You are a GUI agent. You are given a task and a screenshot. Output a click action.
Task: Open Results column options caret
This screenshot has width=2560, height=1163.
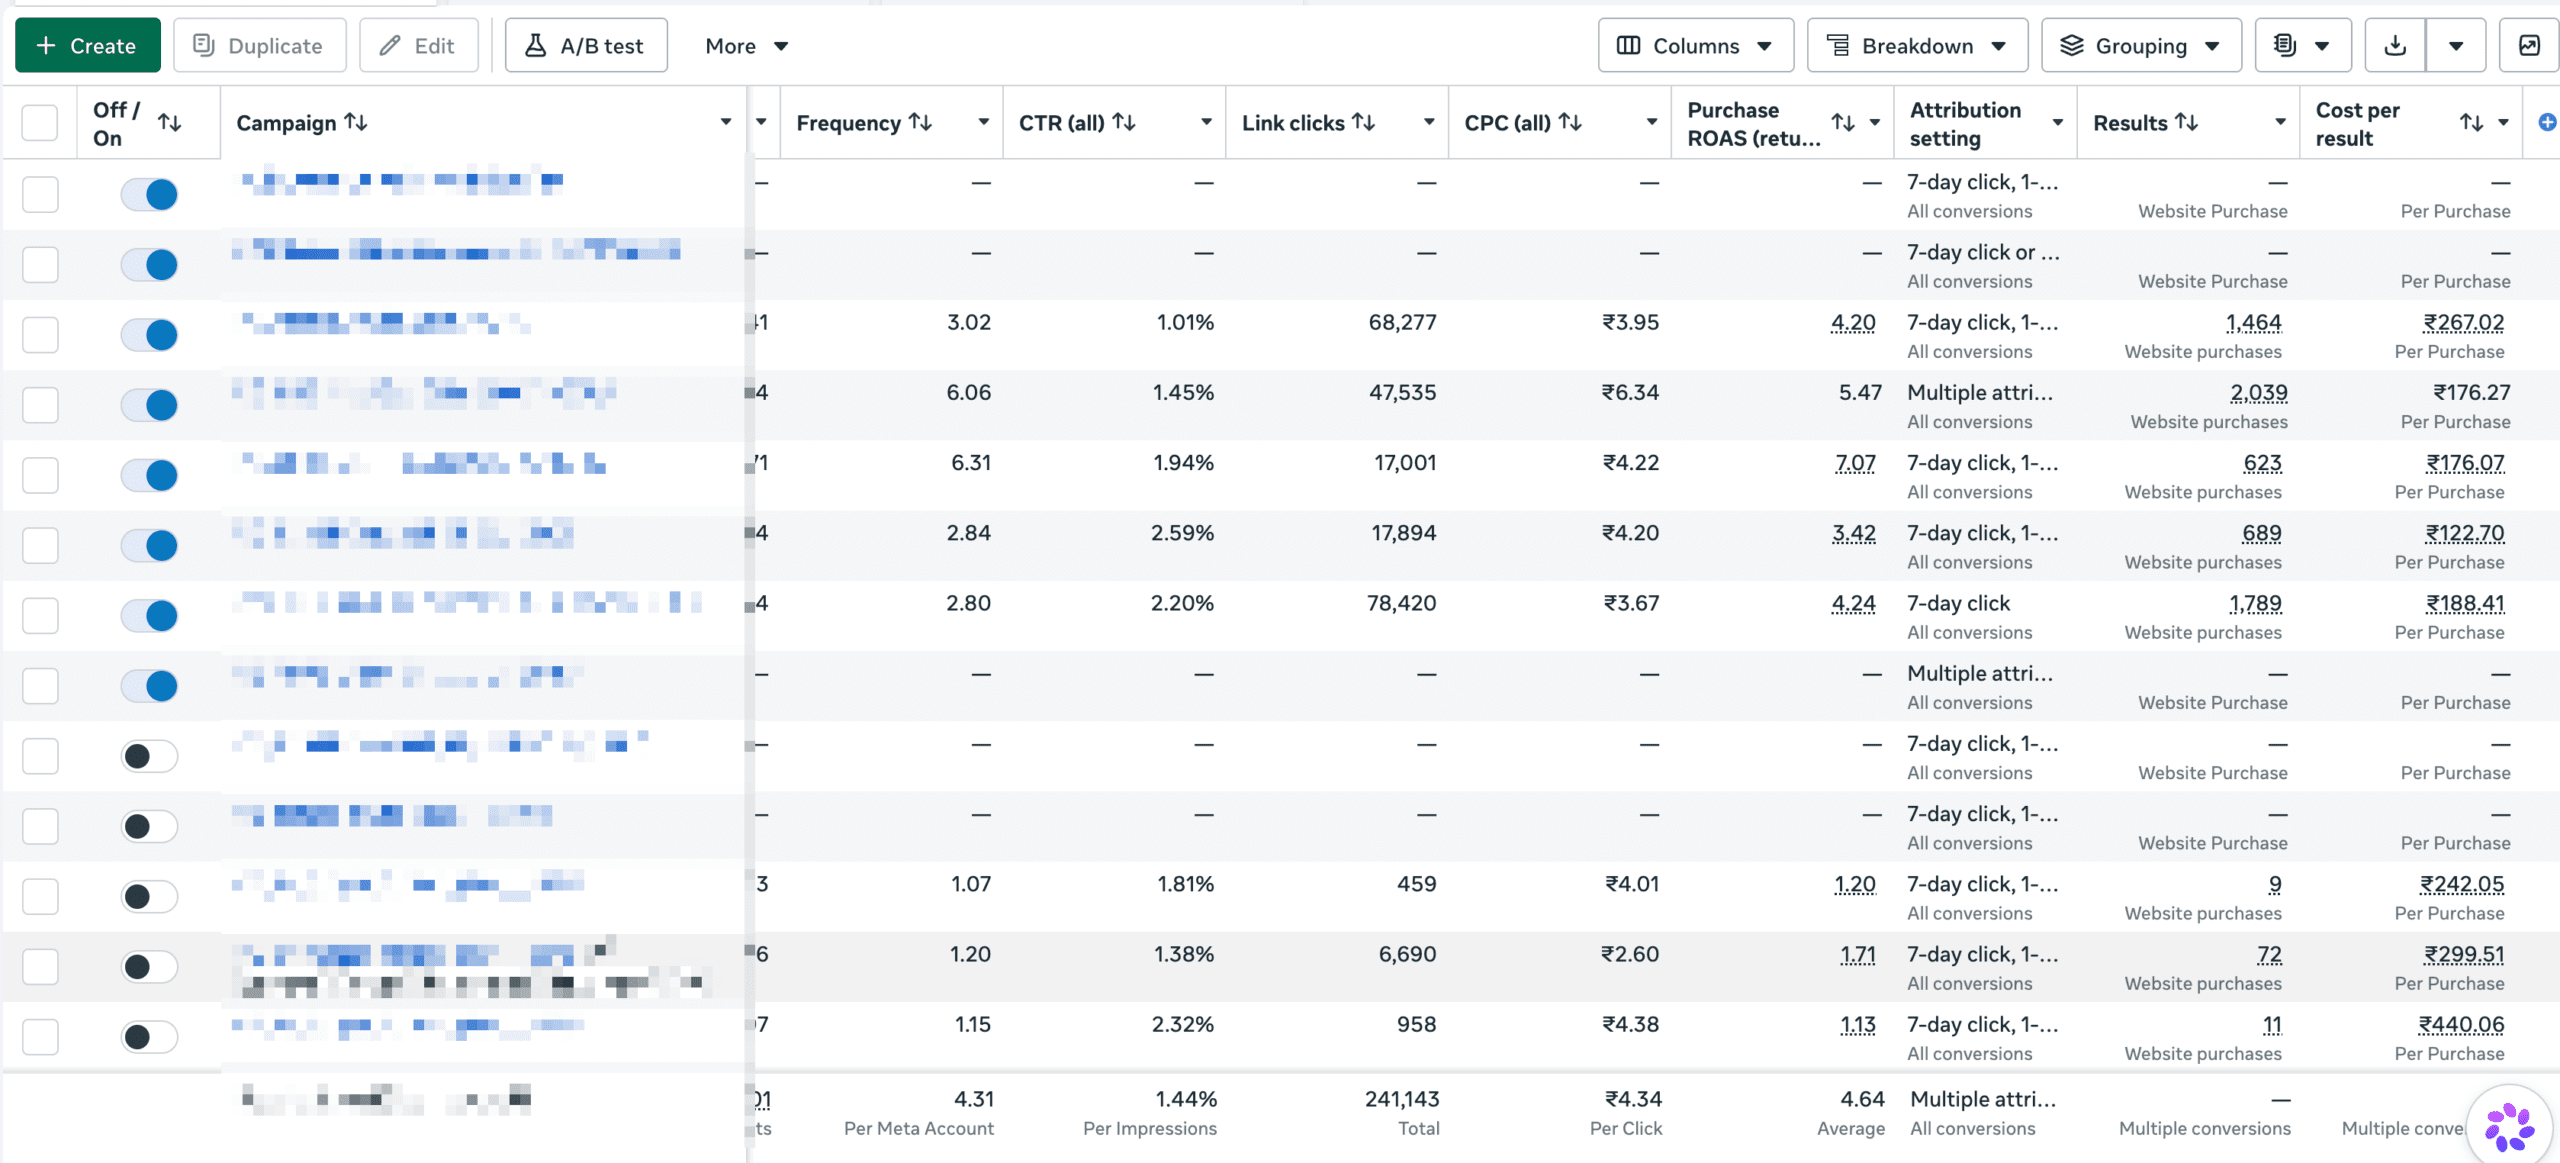coord(2281,122)
